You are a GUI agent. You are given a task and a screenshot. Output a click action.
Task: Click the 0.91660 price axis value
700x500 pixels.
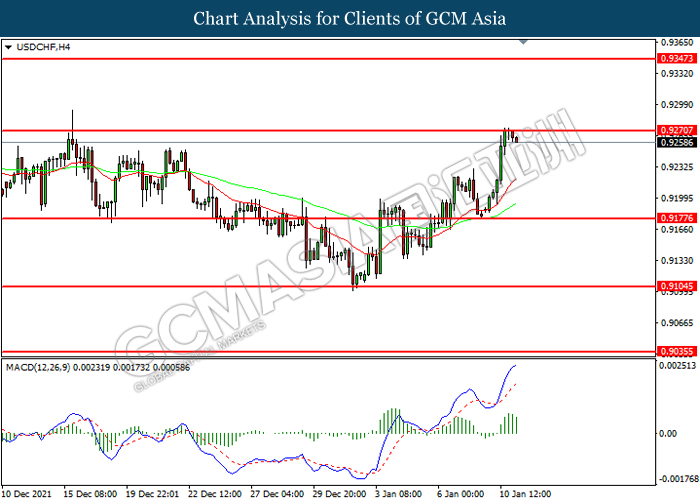[677, 229]
